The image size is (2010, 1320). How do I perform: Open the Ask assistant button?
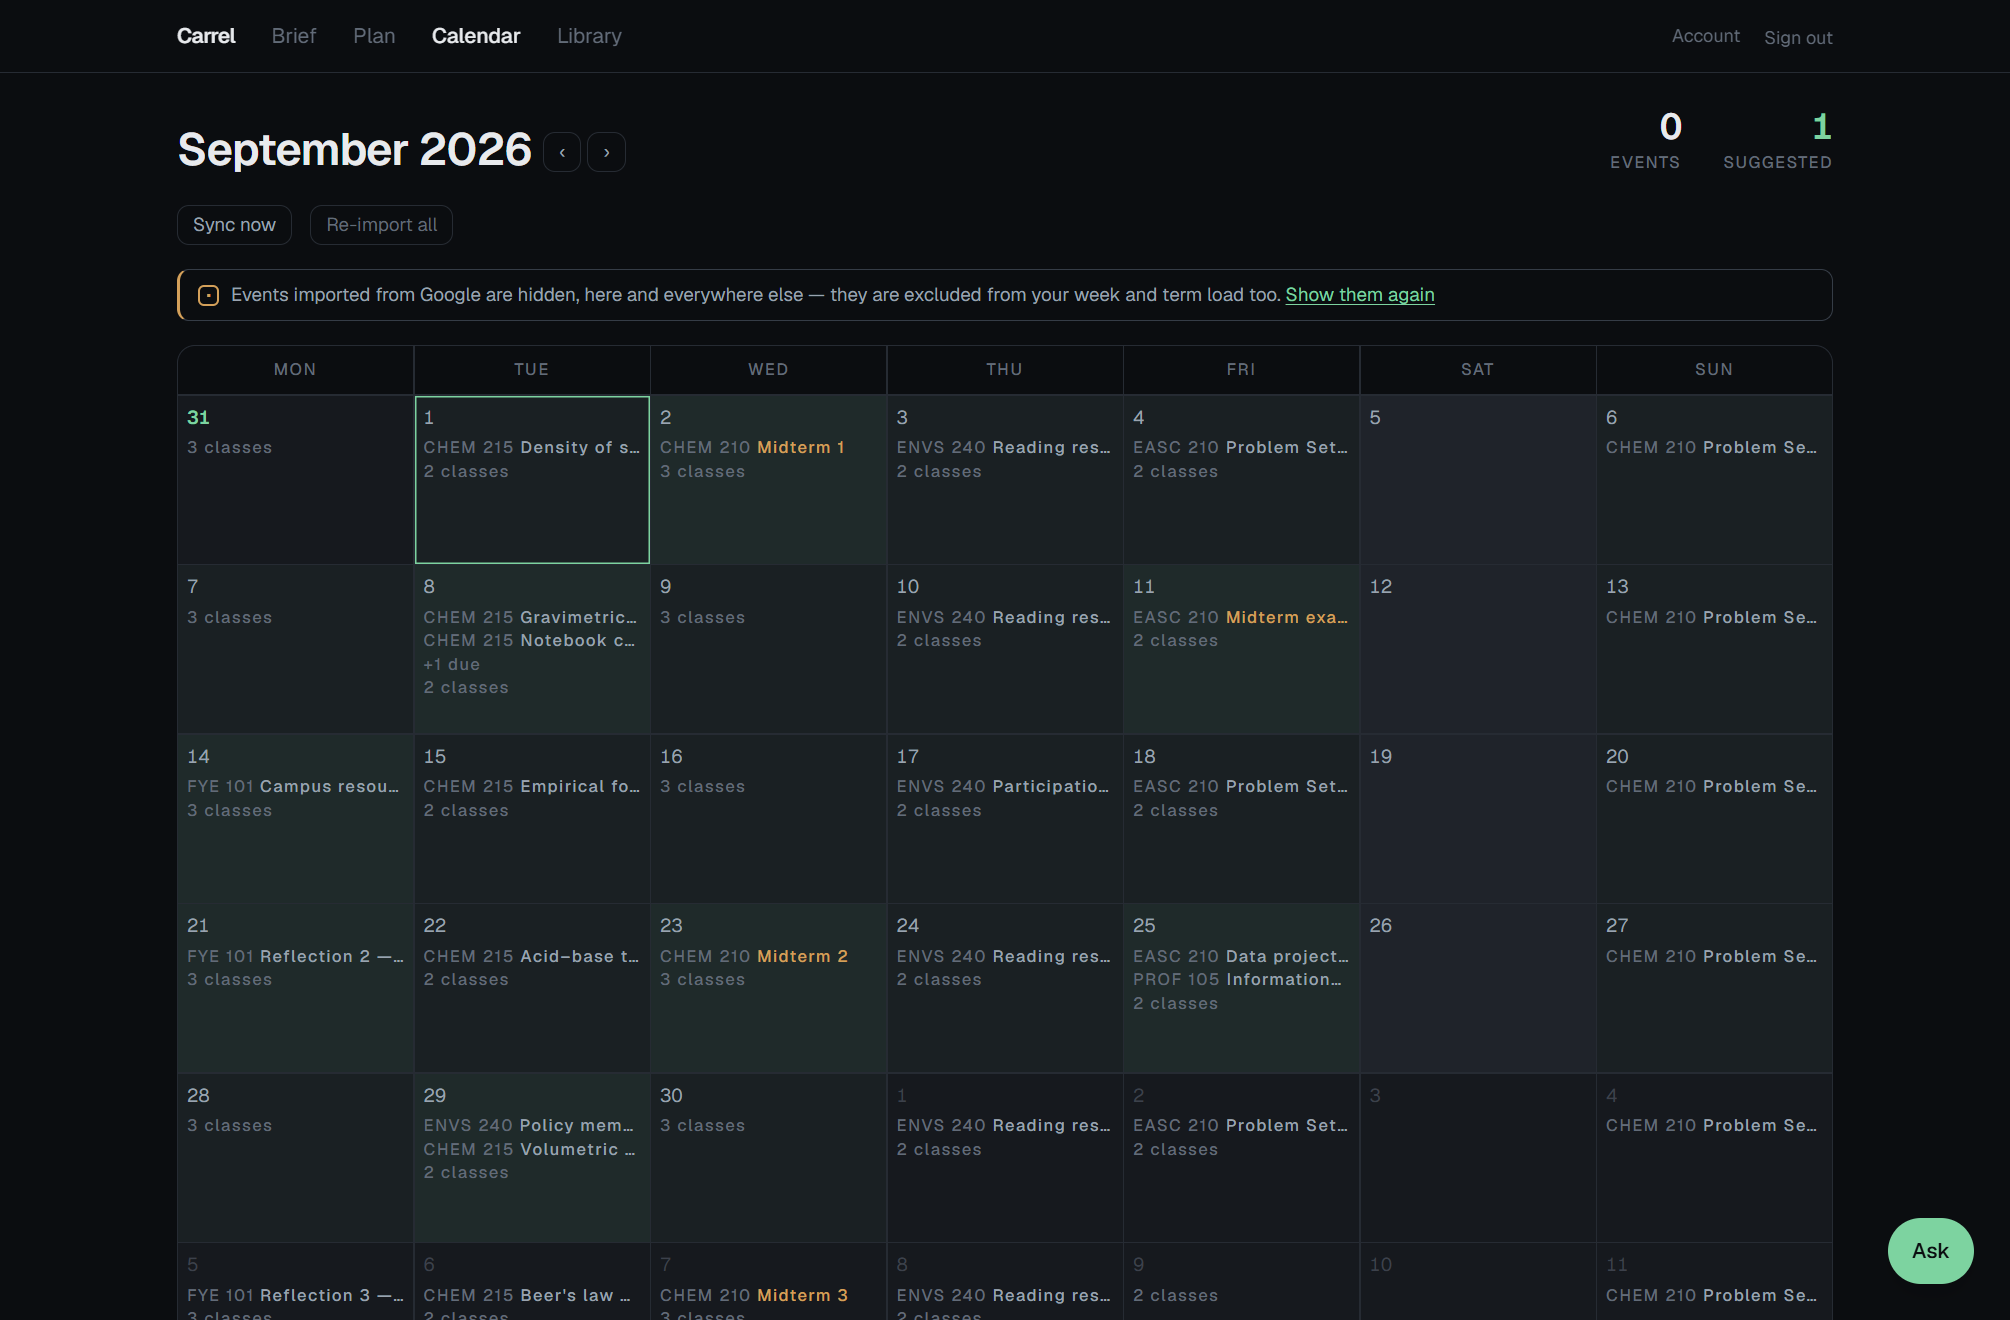1930,1251
